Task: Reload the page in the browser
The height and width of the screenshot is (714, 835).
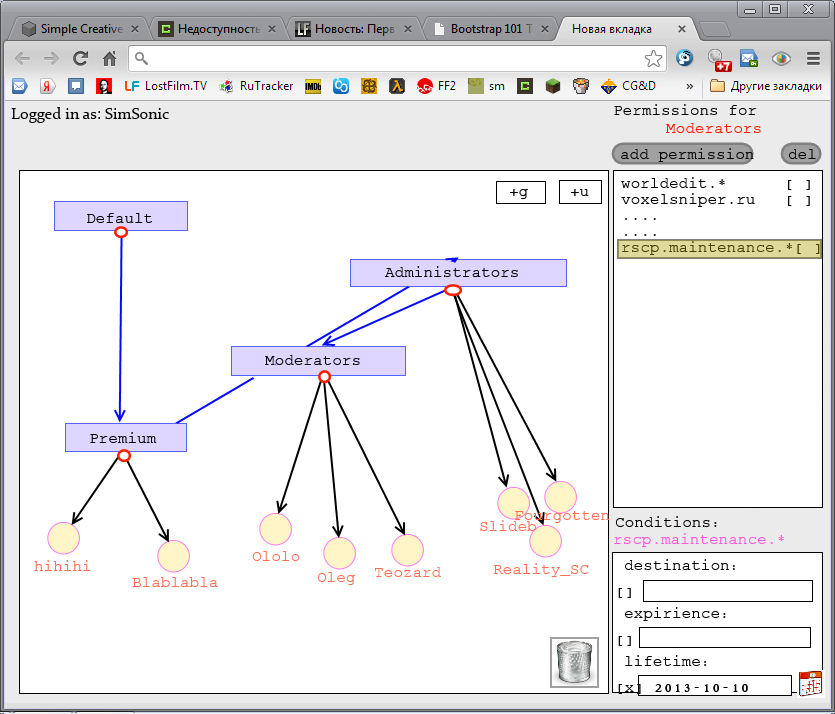Action: 80,58
